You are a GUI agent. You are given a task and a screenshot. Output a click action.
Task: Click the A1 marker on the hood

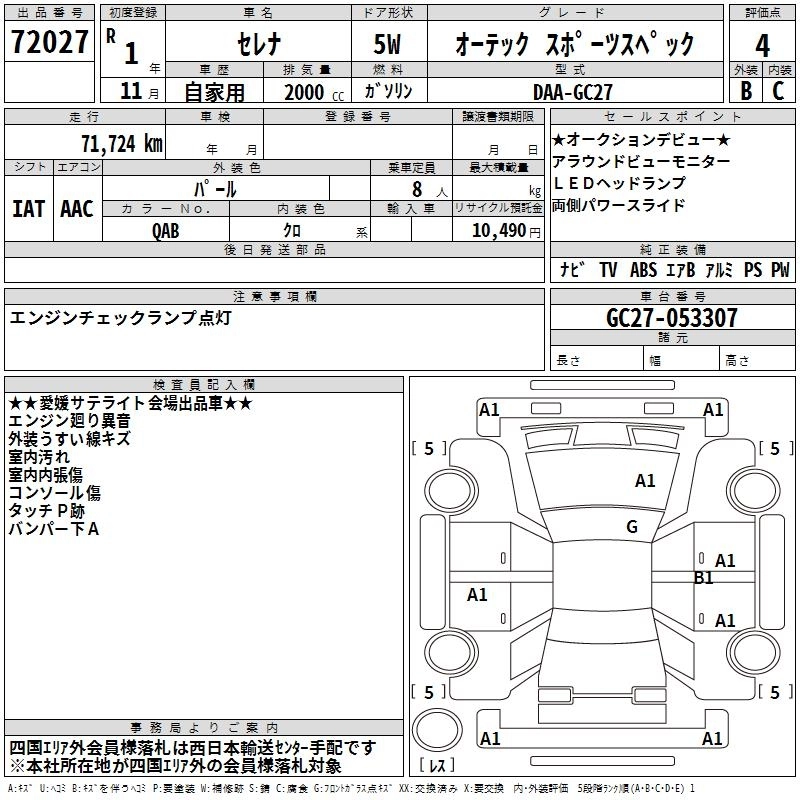coord(645,481)
